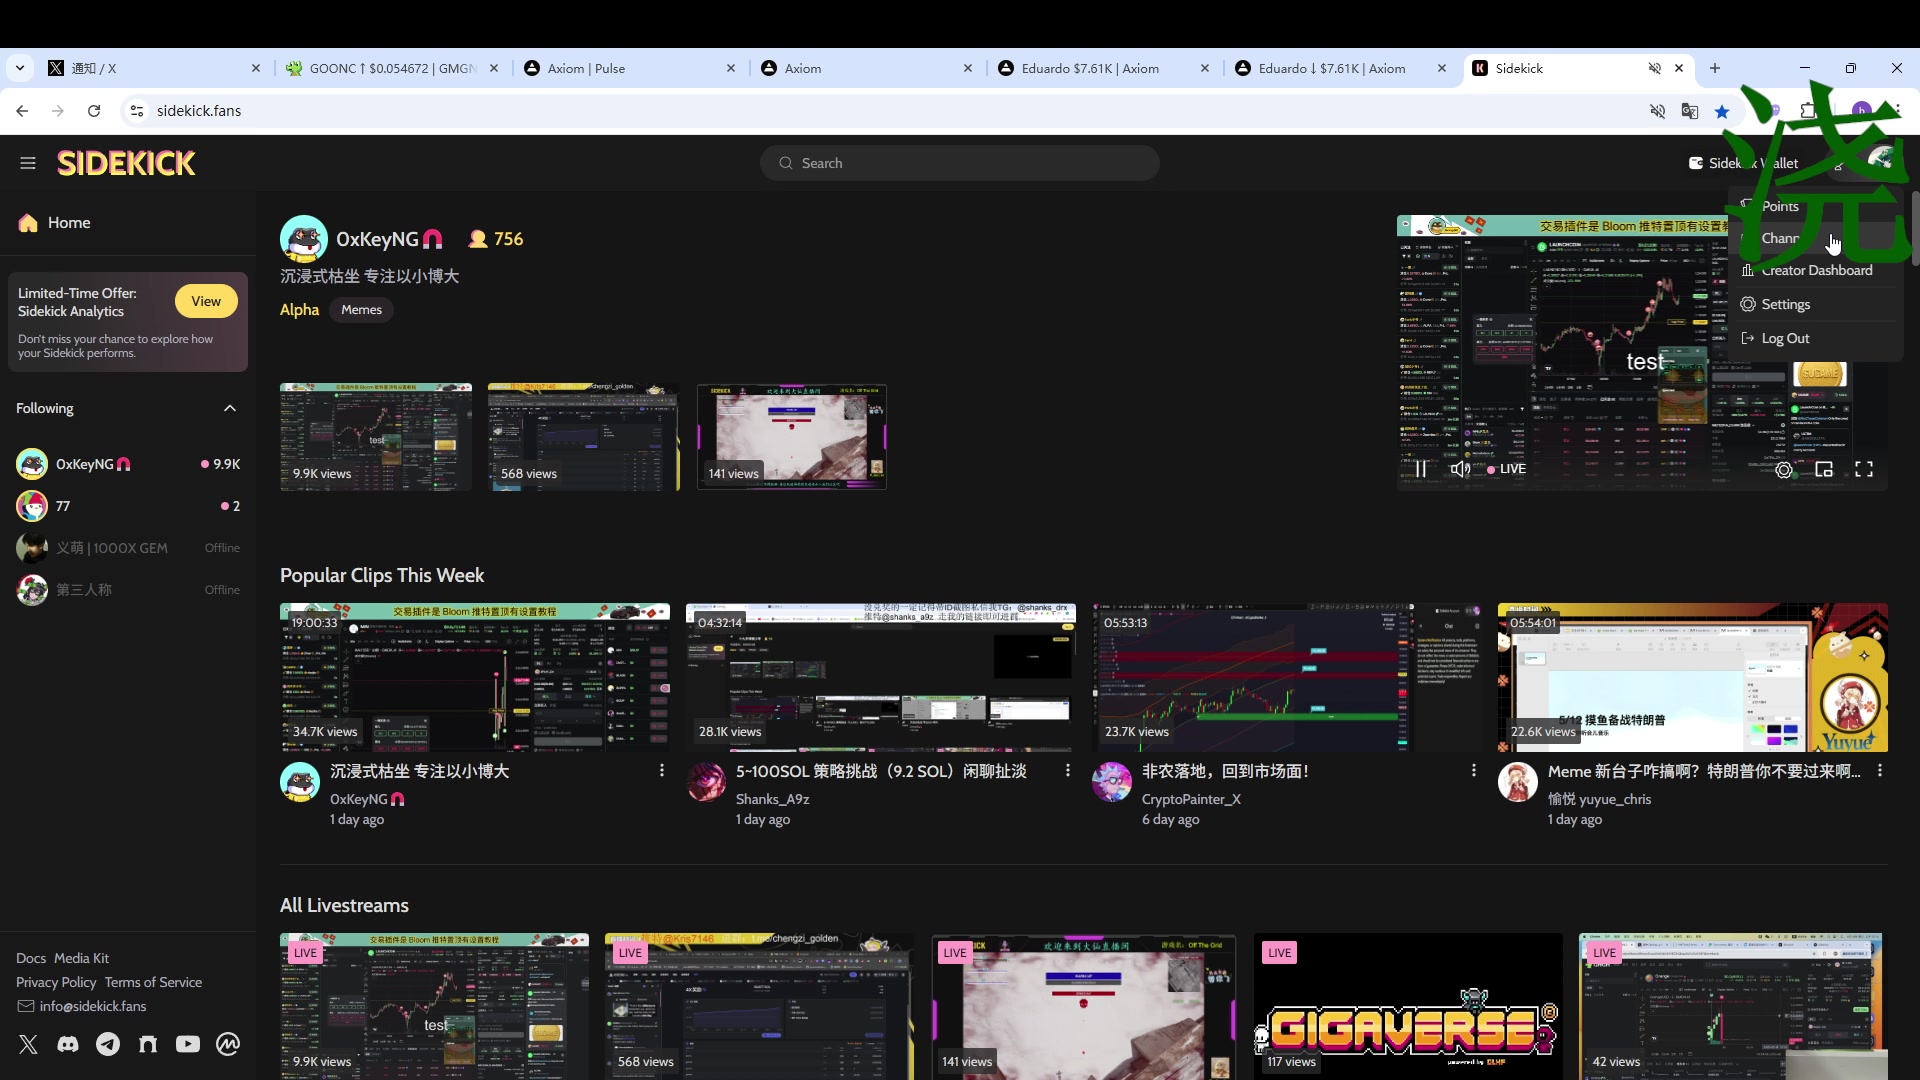Click the SIDEKICK logo
Viewport: 1920px width, 1080px height.
pyautogui.click(x=126, y=163)
